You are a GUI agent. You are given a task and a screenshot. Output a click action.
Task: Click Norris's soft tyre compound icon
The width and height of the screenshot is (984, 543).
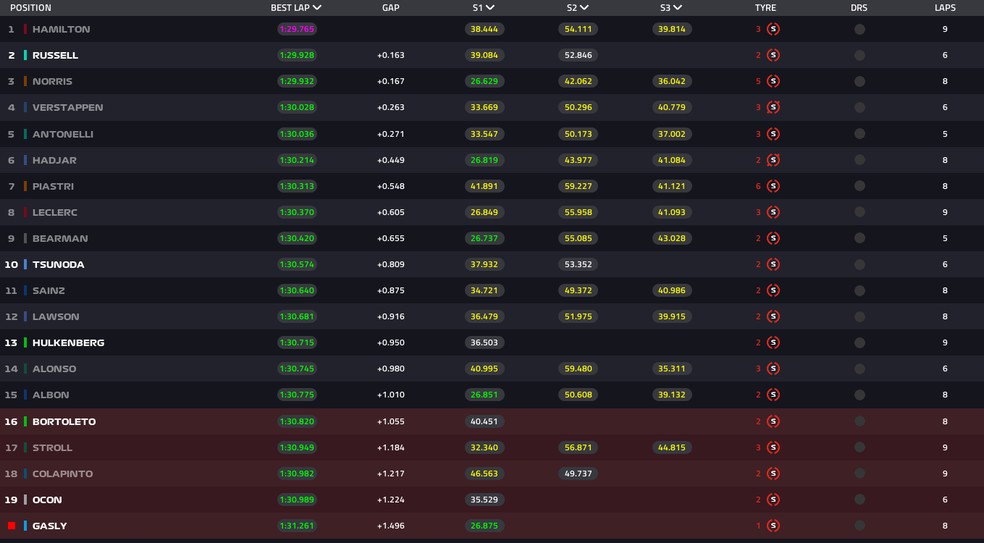(x=773, y=81)
